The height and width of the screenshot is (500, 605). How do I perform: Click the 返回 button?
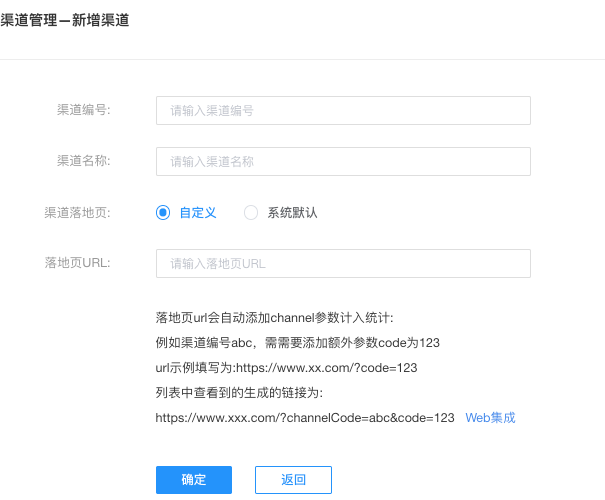(x=293, y=480)
